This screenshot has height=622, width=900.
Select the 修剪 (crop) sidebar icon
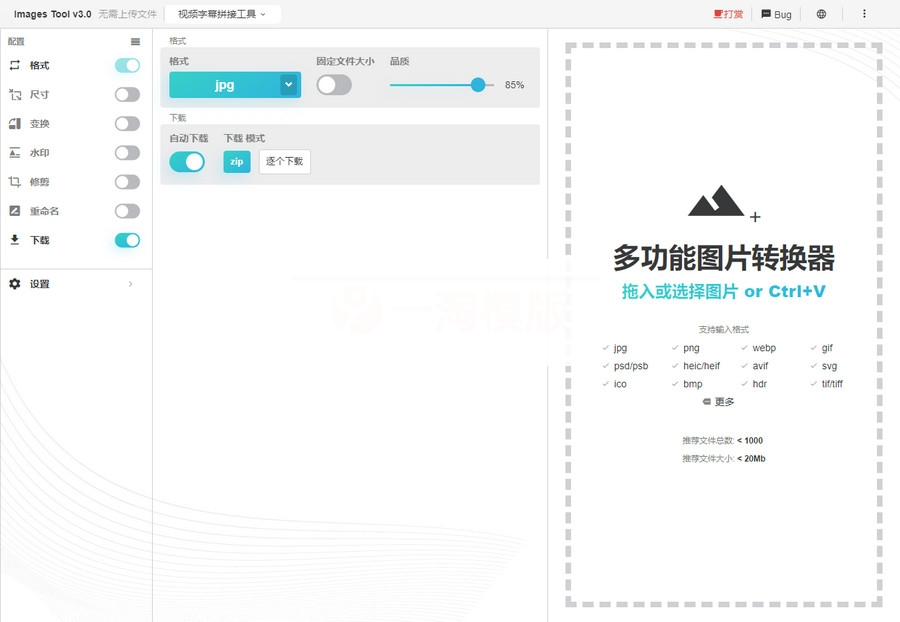(15, 181)
